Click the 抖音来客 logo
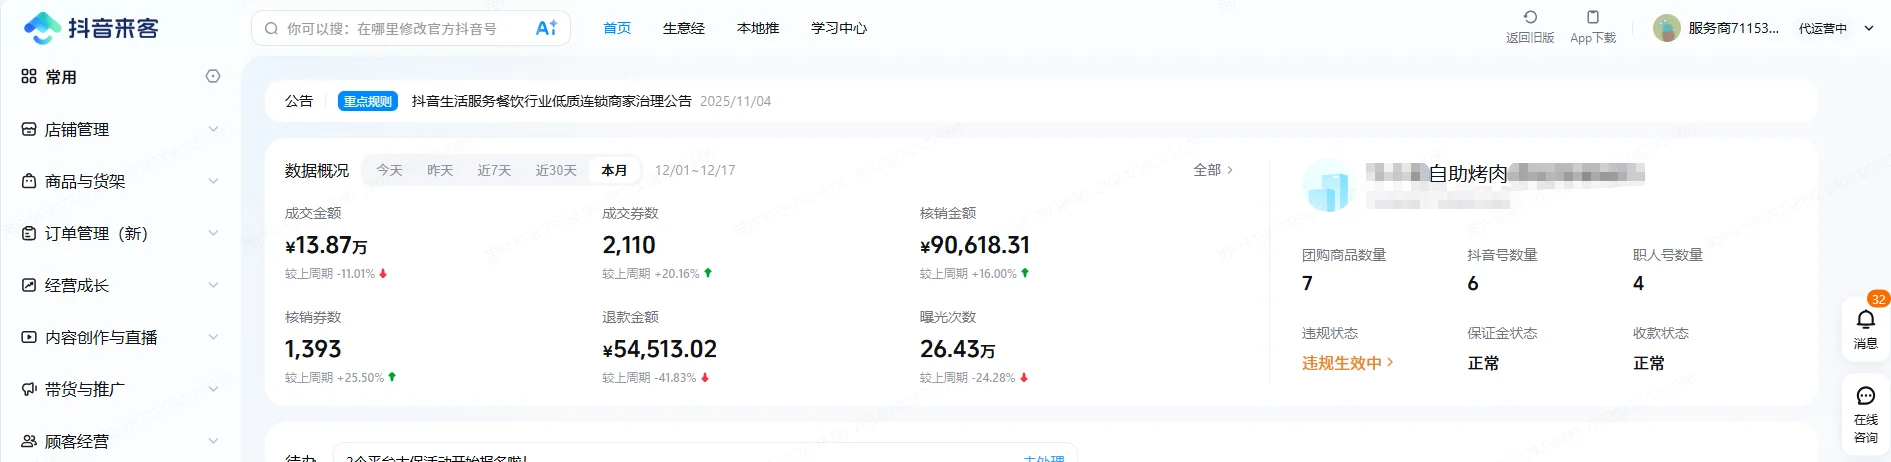 (91, 28)
